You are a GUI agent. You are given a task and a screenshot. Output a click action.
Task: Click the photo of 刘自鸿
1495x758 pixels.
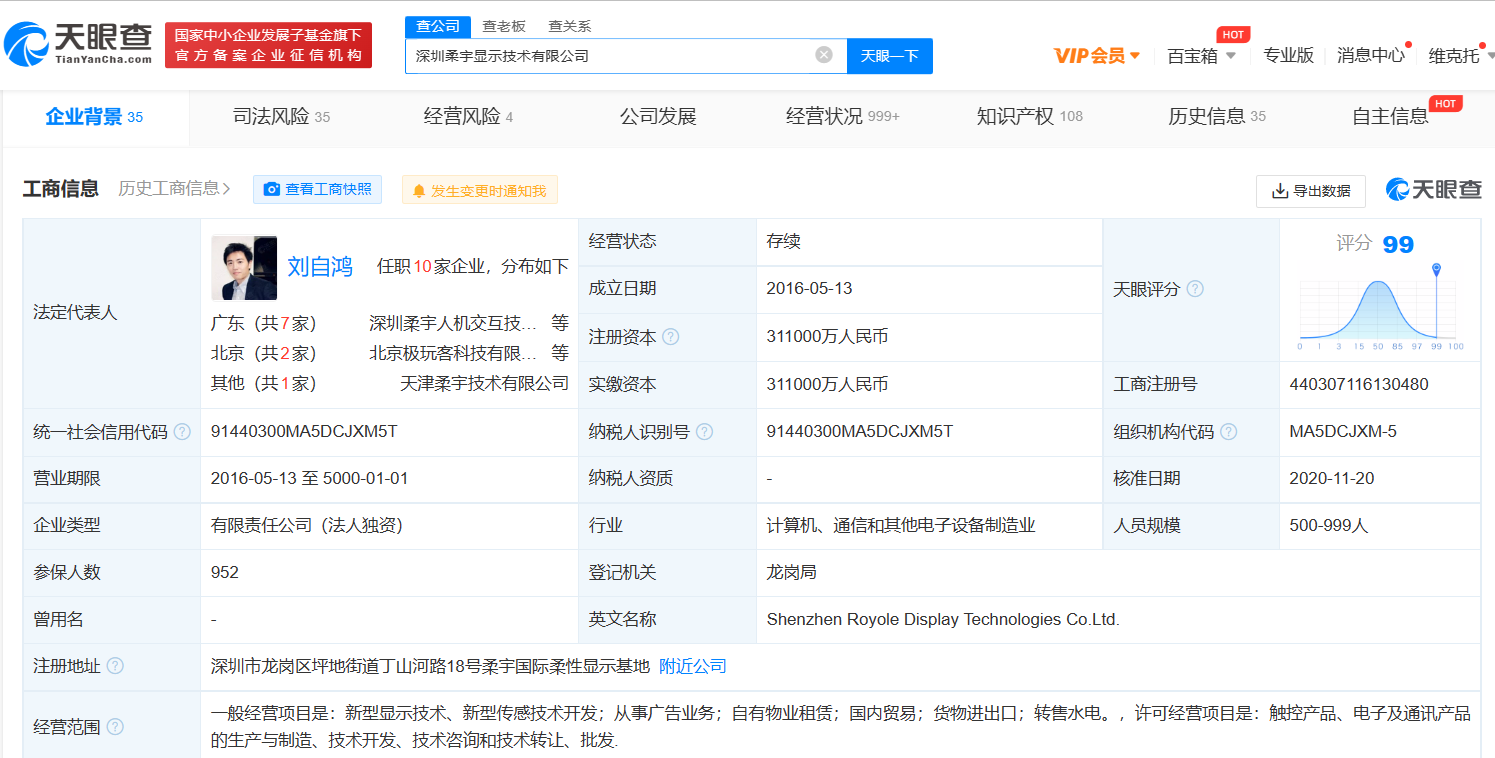[244, 268]
